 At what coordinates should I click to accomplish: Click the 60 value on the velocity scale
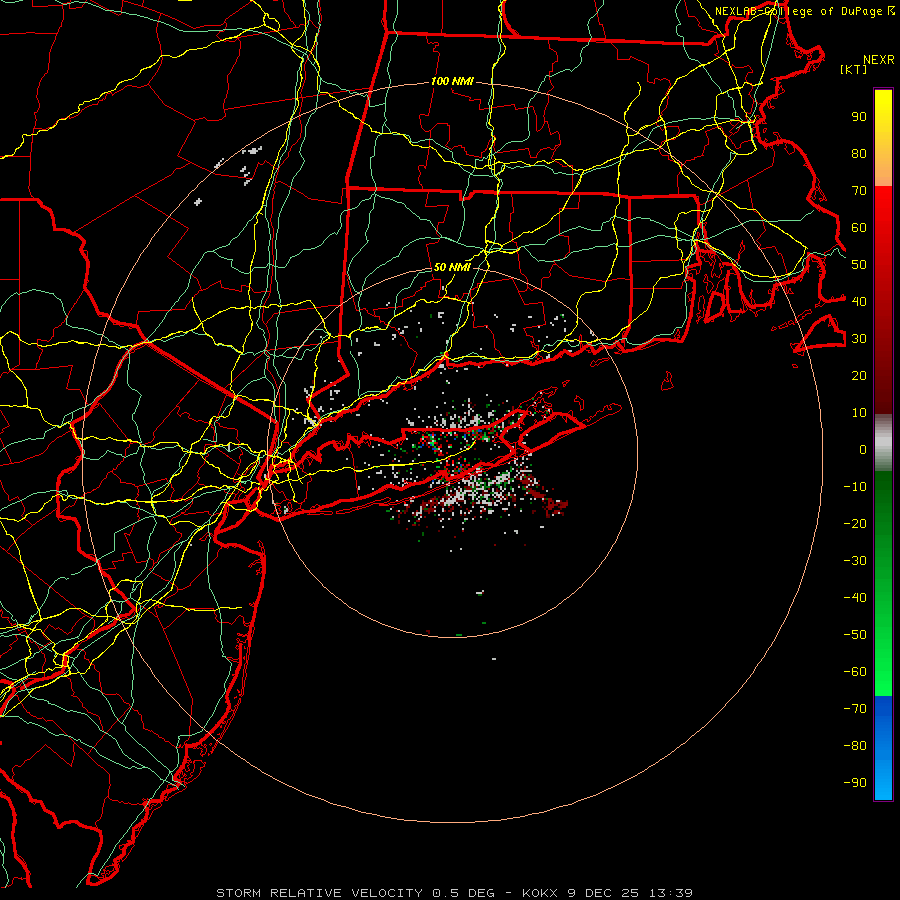pyautogui.click(x=859, y=228)
